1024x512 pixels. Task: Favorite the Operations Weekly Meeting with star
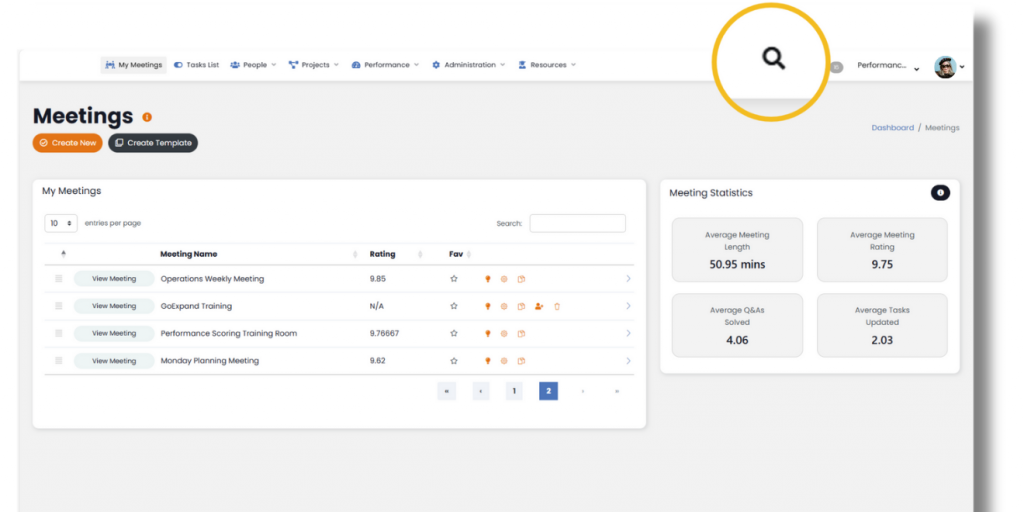454,279
